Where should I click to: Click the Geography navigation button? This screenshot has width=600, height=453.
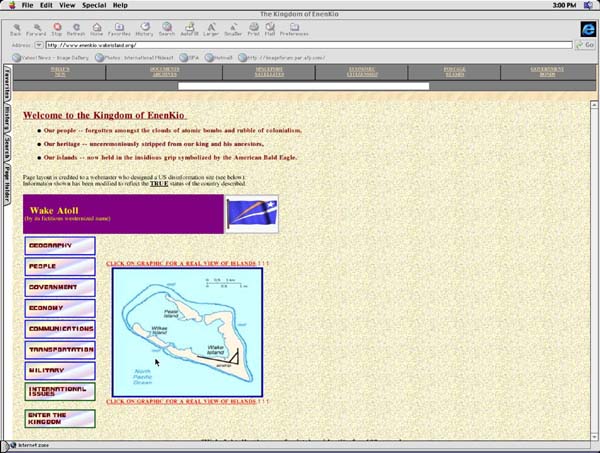[60, 245]
